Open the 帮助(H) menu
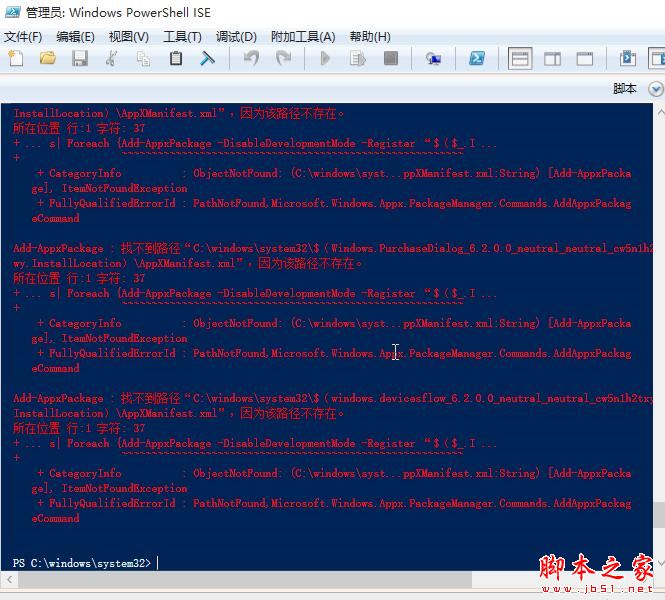 [370, 37]
